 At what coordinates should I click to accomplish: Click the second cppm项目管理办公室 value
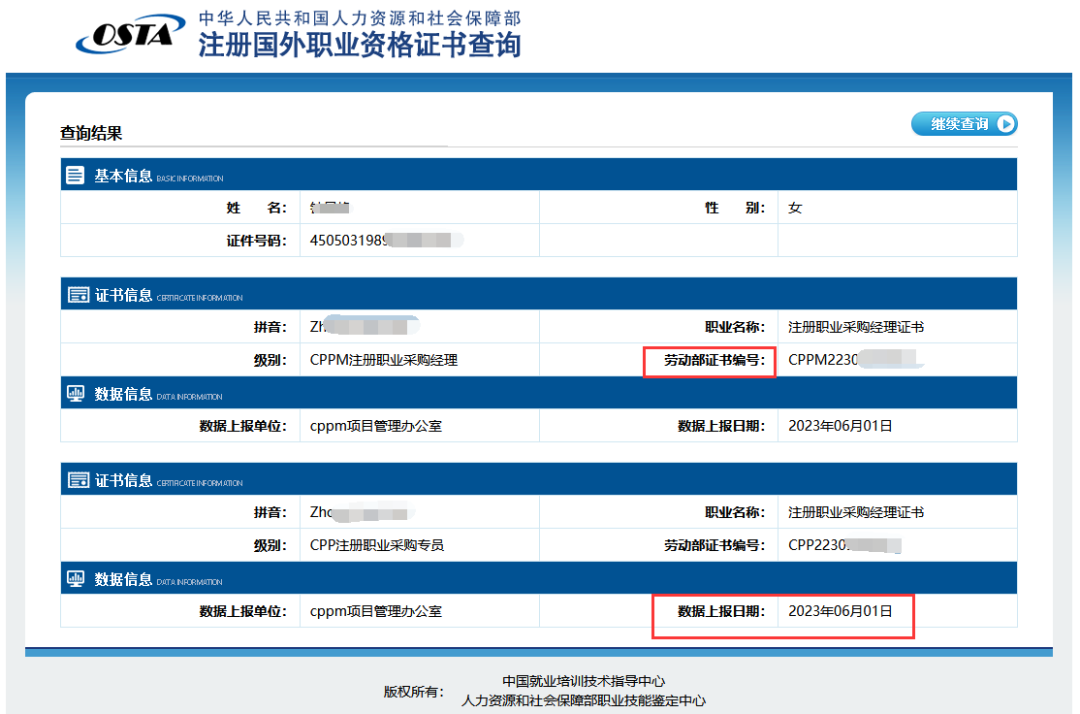click(376, 611)
